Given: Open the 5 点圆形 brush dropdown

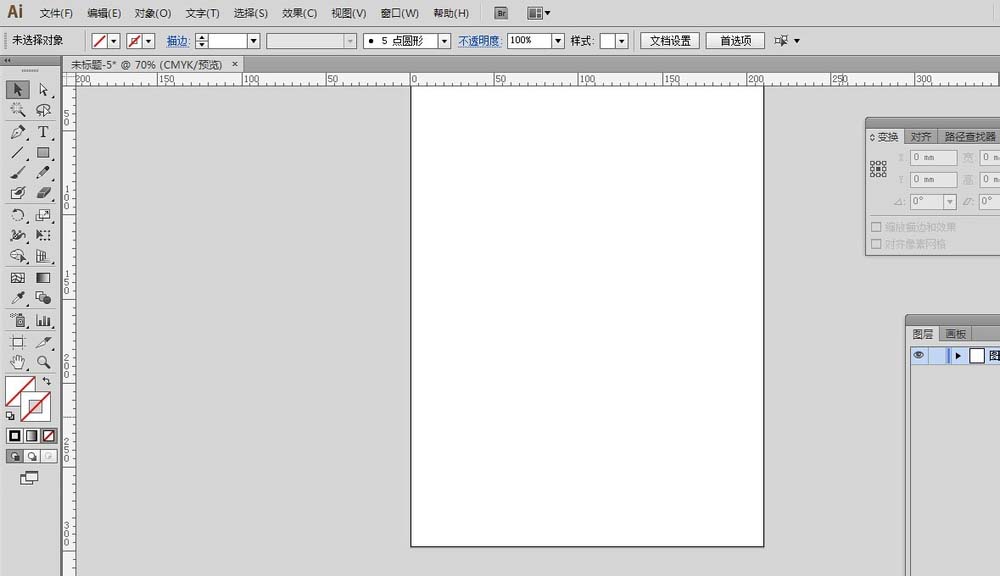Looking at the screenshot, I should 445,41.
